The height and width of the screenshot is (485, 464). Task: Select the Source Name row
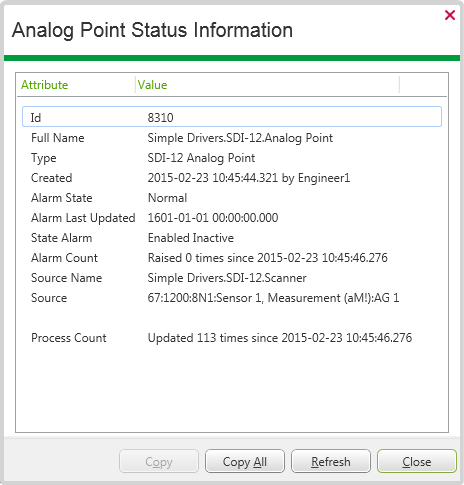tap(232, 278)
